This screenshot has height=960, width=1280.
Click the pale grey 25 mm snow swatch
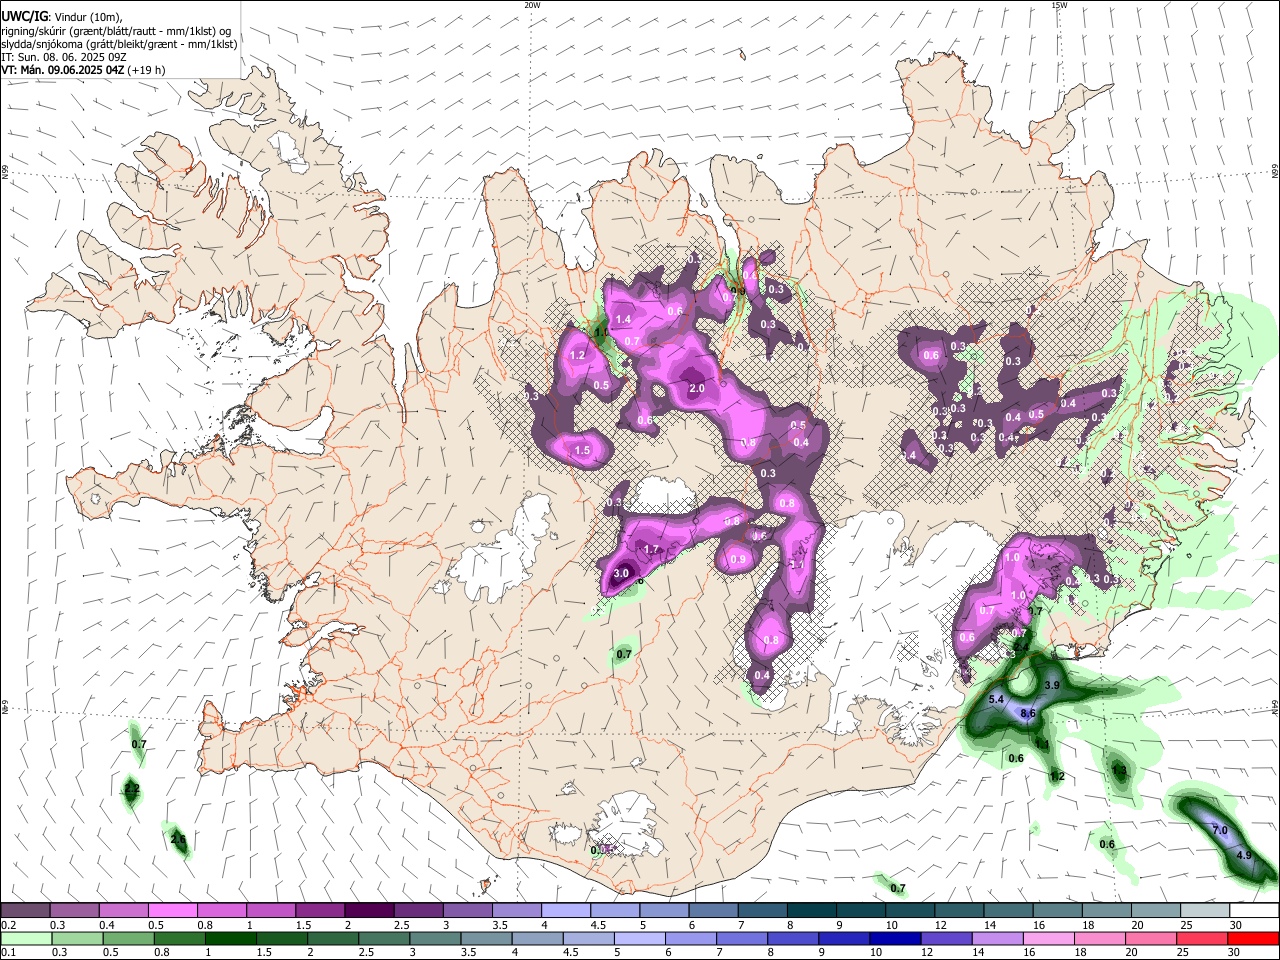pos(1203,910)
